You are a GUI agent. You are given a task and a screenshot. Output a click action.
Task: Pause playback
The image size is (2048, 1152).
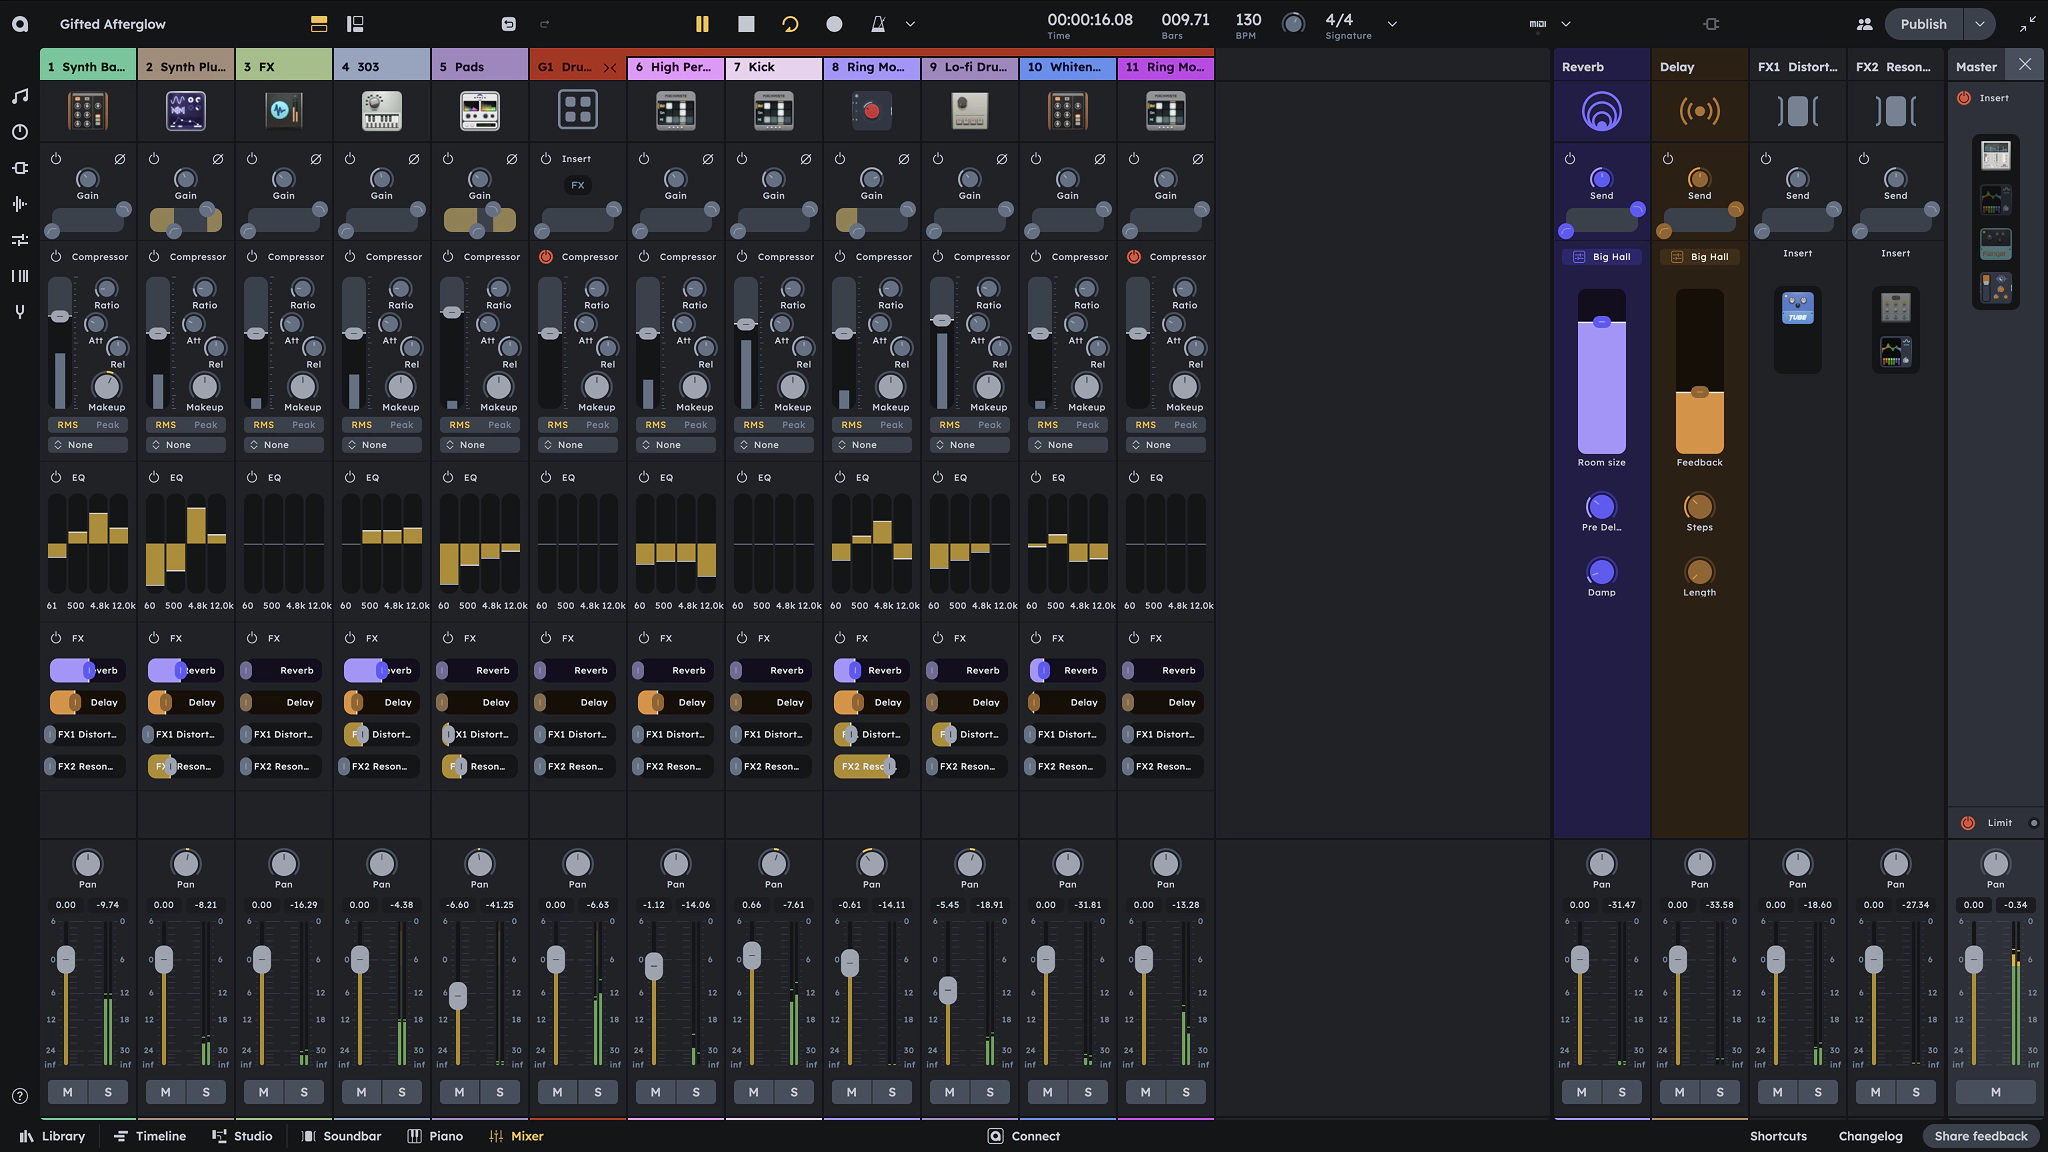(702, 24)
